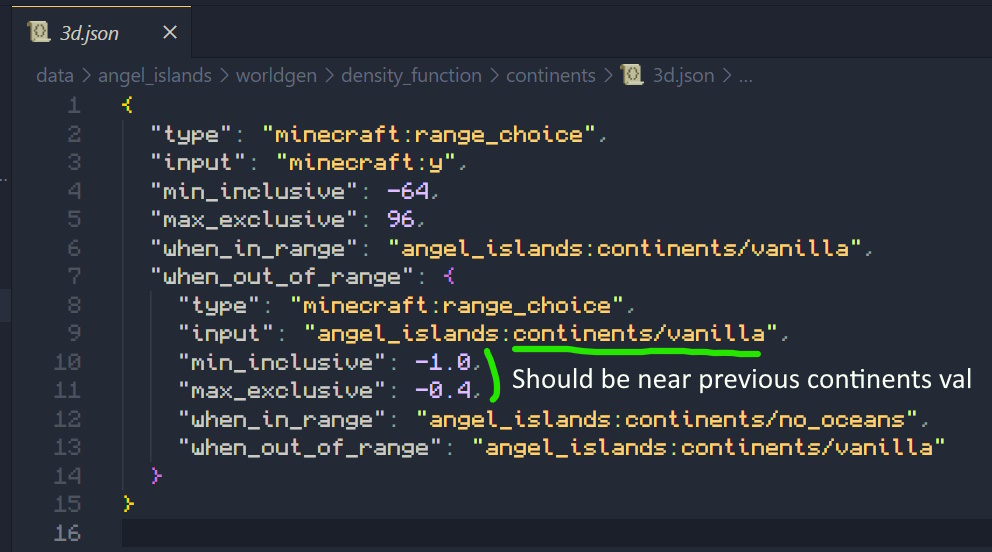992x552 pixels.
Task: Click the "min_inclusive" key on line 4
Action: coord(254,191)
